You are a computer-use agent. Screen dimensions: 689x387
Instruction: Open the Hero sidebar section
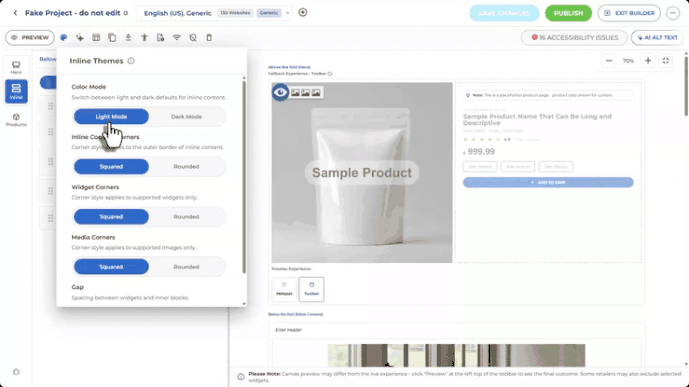pos(16,68)
